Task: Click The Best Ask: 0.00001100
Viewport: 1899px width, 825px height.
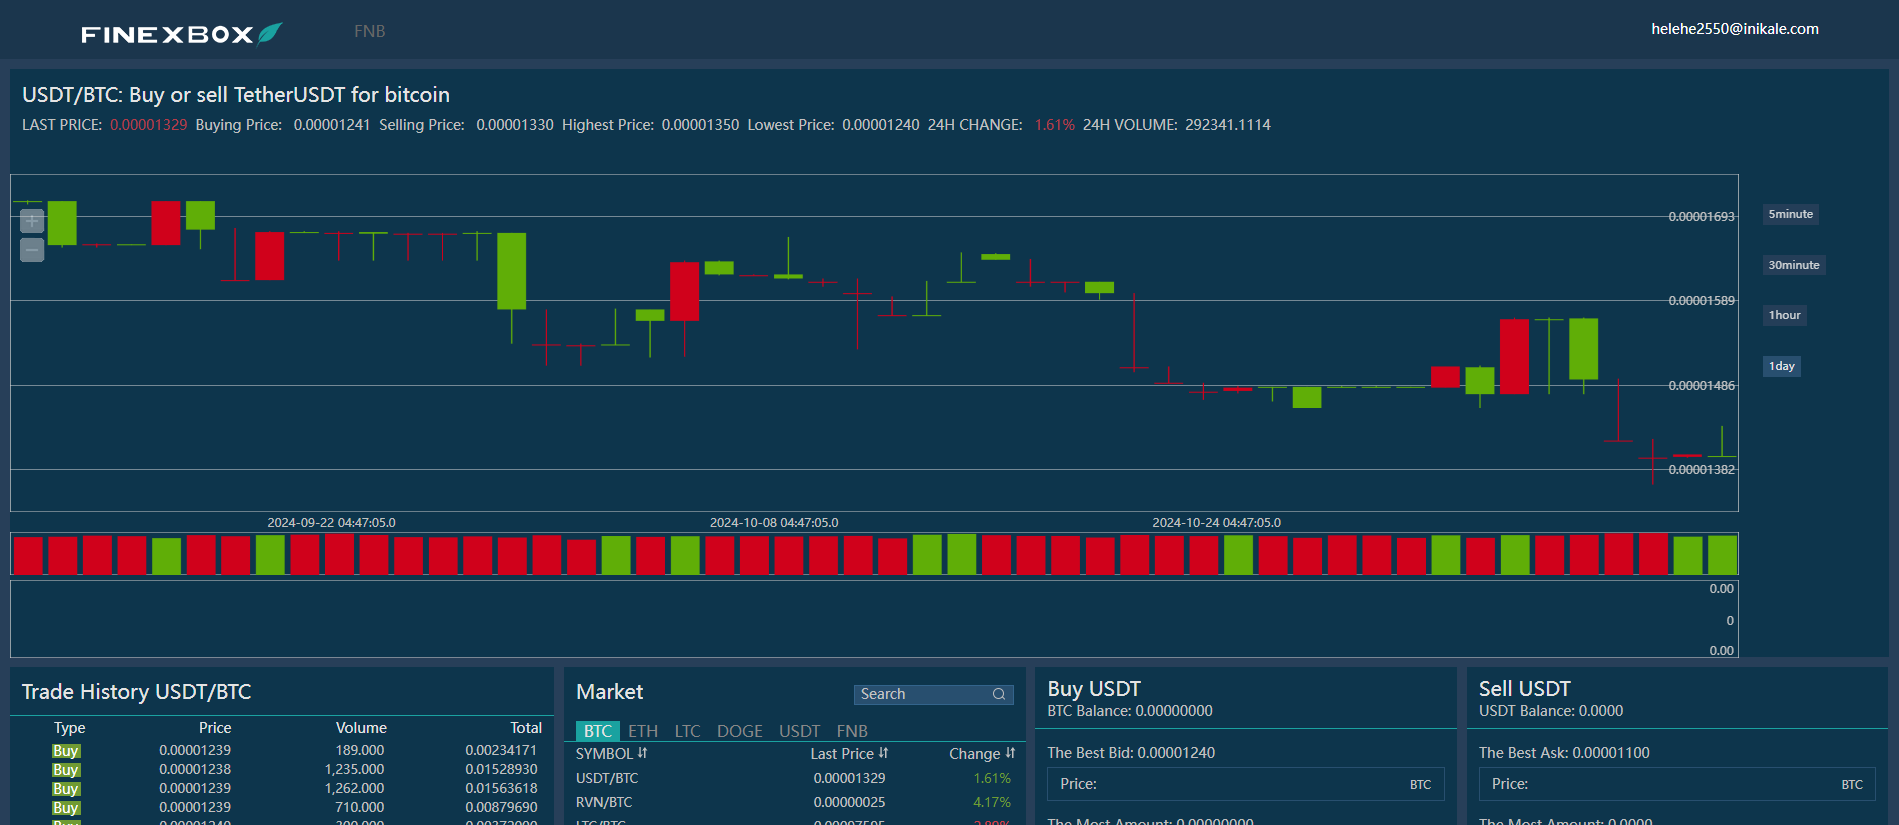Action: click(1564, 753)
